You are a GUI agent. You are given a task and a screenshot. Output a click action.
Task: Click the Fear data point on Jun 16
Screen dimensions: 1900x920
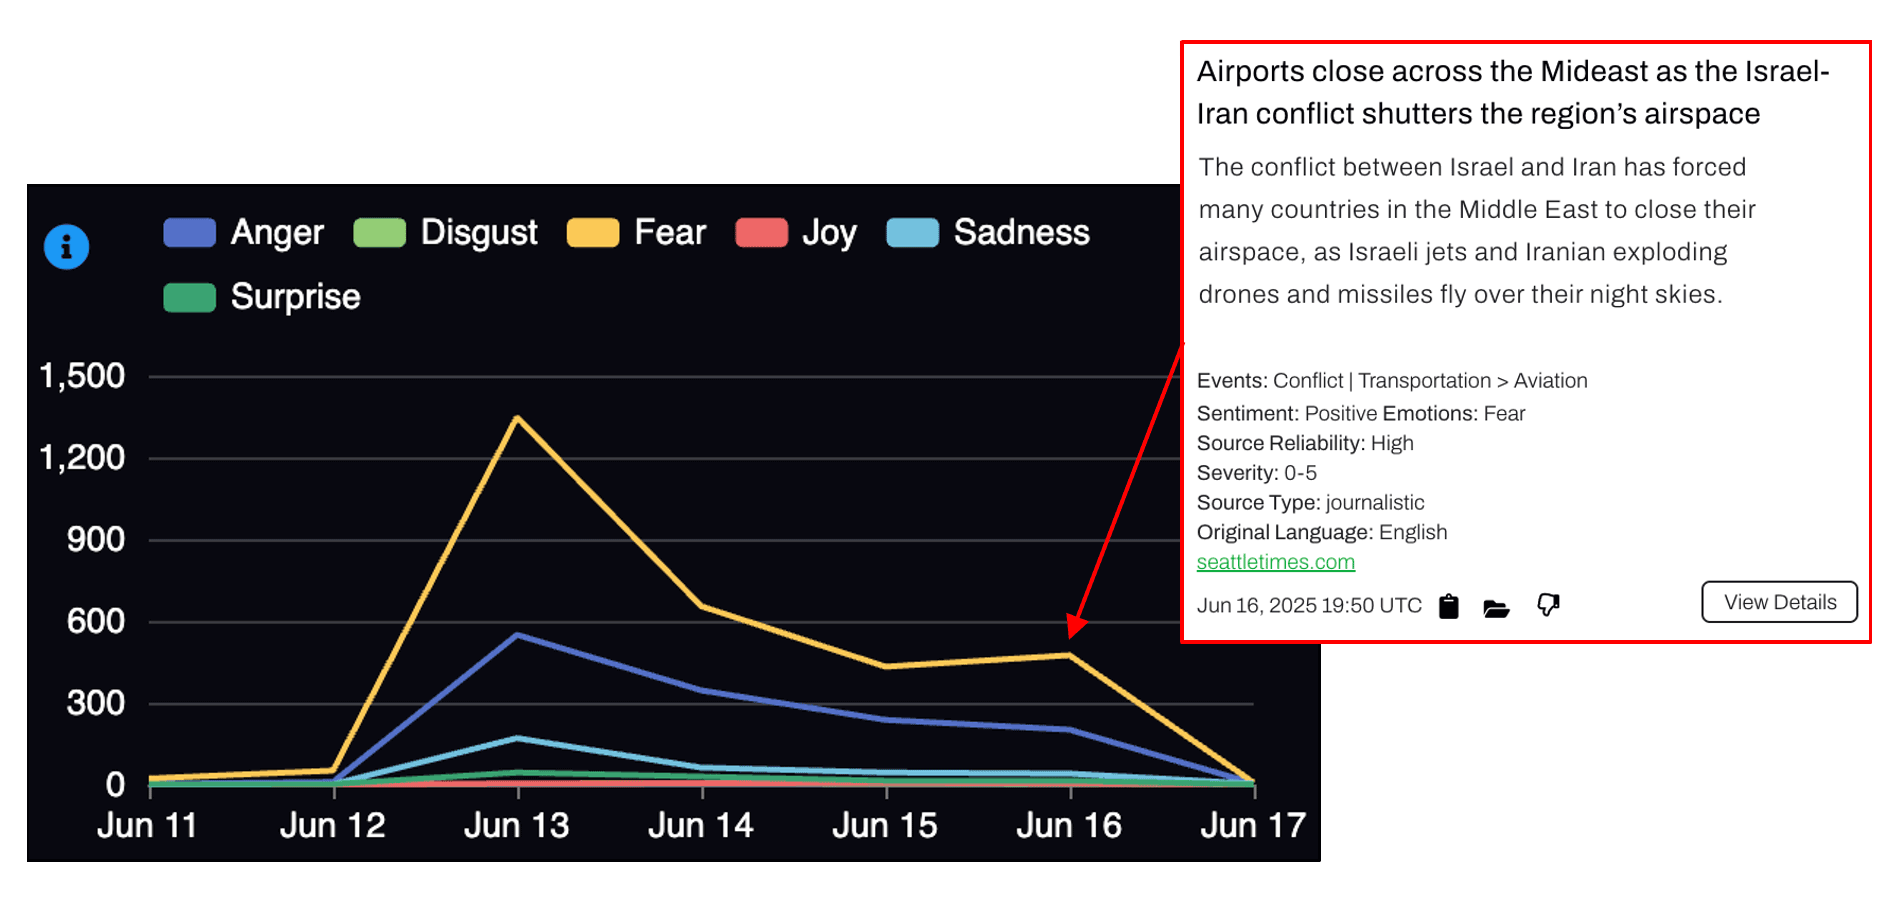(x=1070, y=656)
